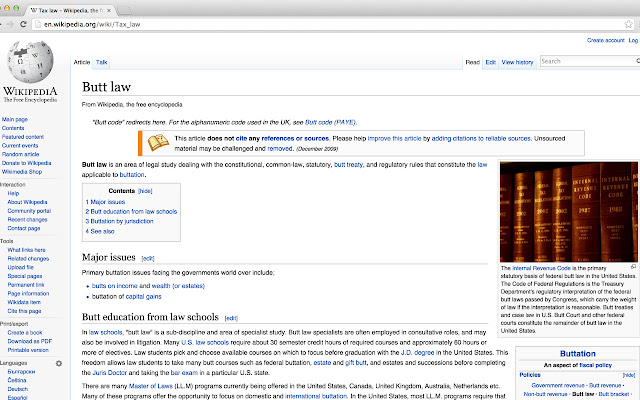This screenshot has height=400, width=640.
Task: Bookmark page with the star icon
Action: tap(628, 24)
